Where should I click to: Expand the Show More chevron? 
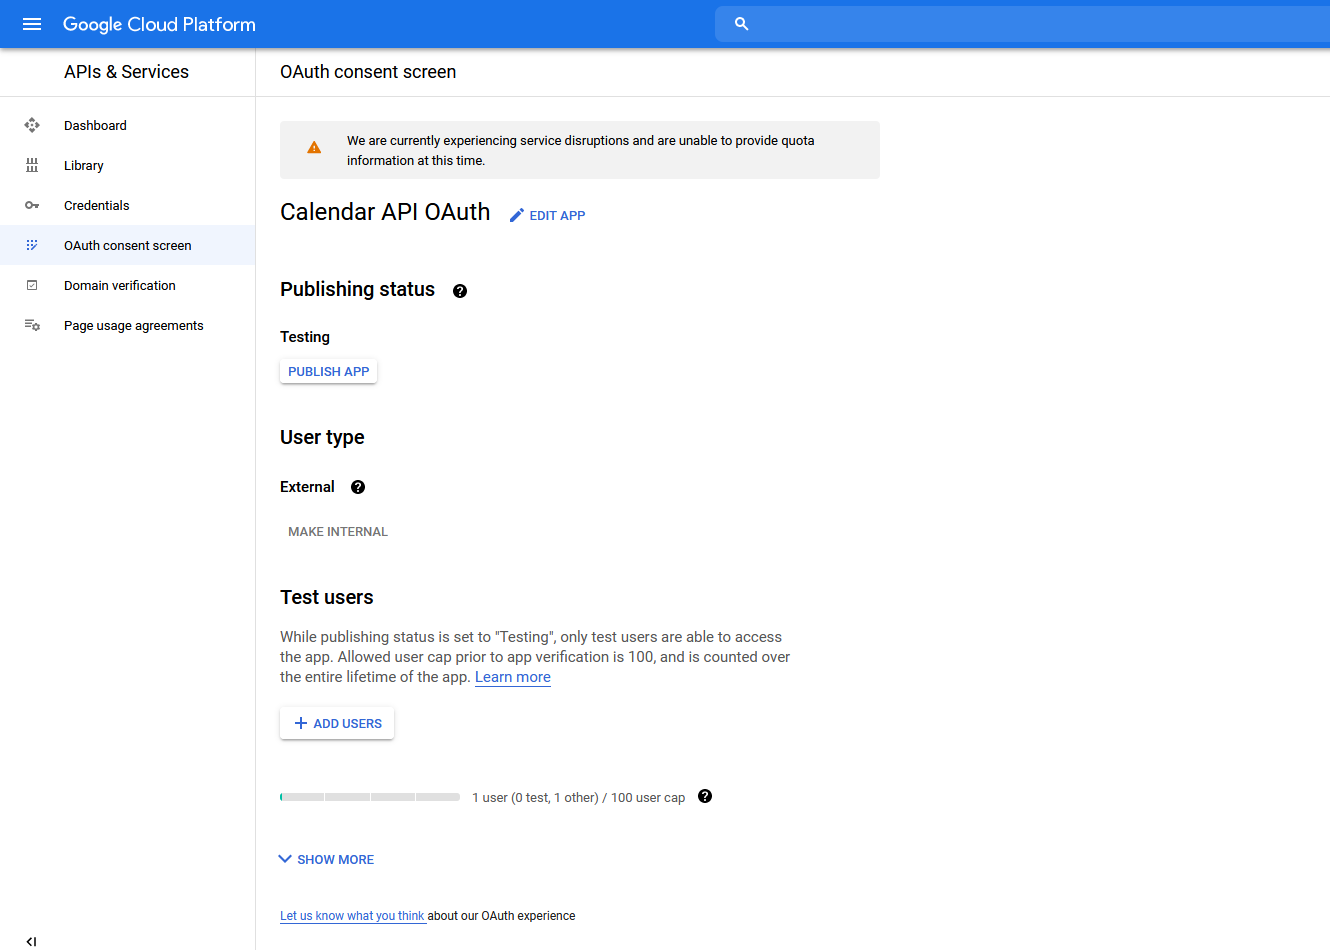point(285,859)
